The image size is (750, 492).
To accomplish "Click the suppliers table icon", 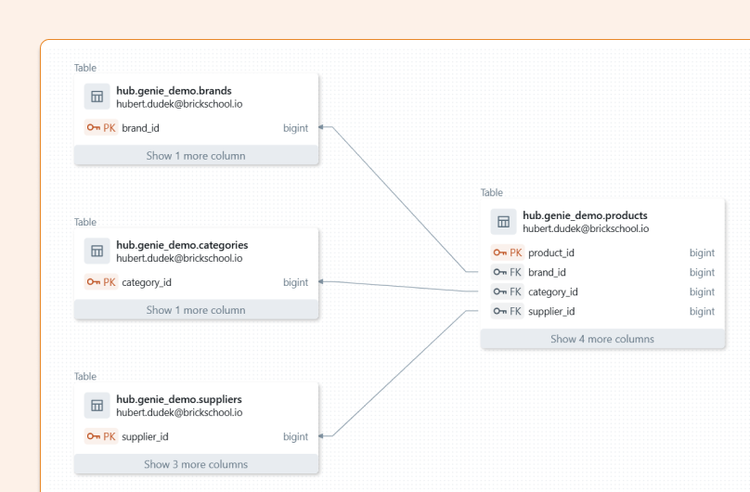I will 97,405.
